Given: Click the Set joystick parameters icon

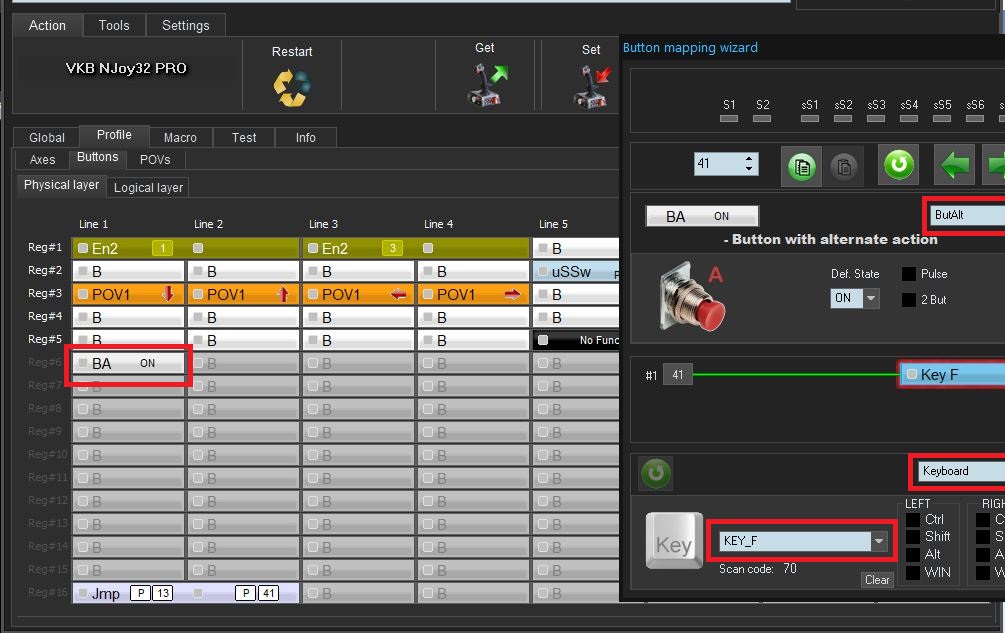Looking at the screenshot, I should 591,86.
